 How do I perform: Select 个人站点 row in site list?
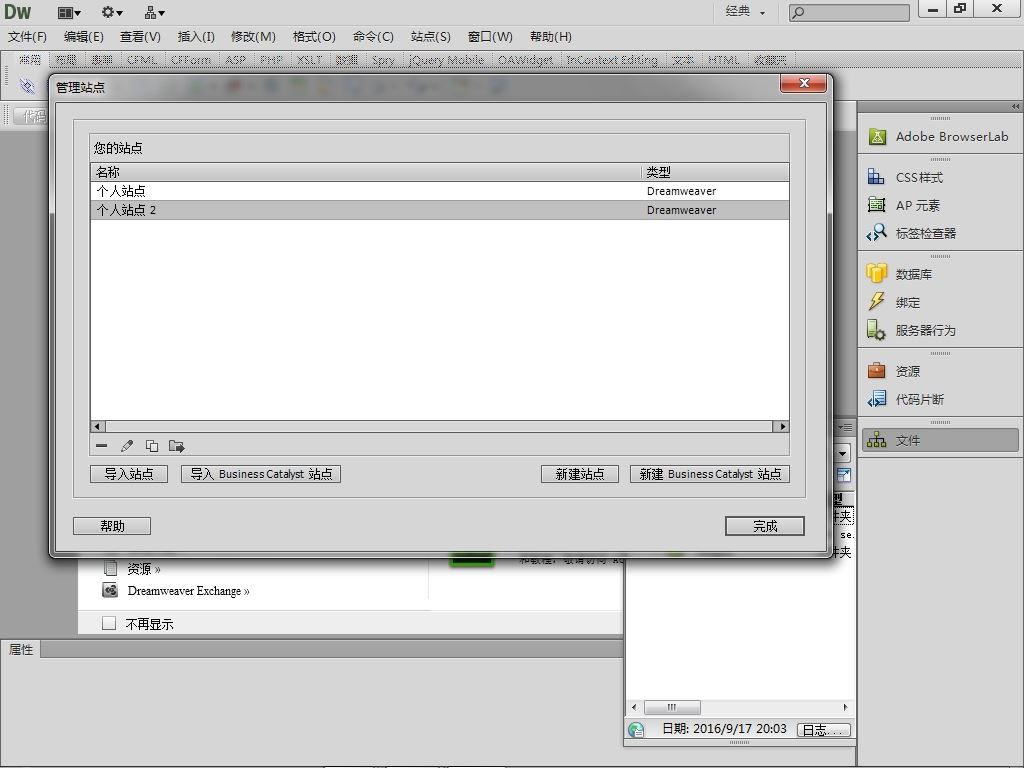tap(440, 191)
